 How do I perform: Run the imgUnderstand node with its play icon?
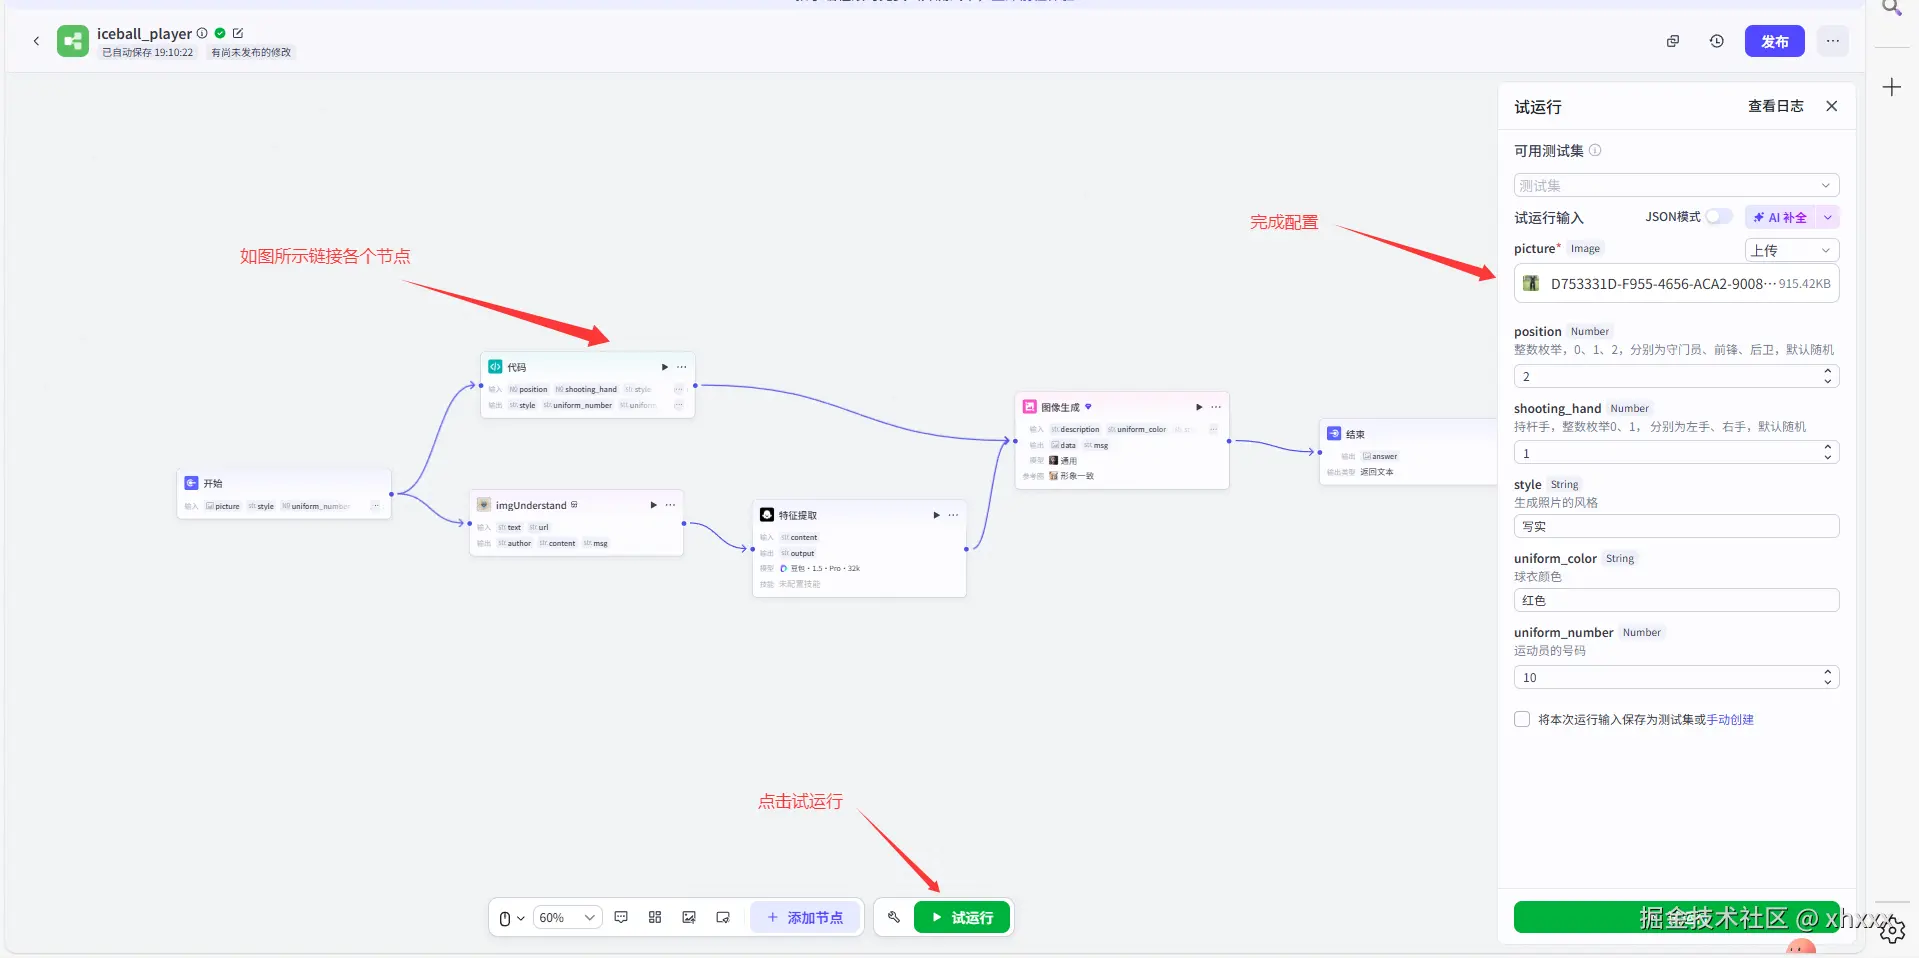tap(654, 505)
